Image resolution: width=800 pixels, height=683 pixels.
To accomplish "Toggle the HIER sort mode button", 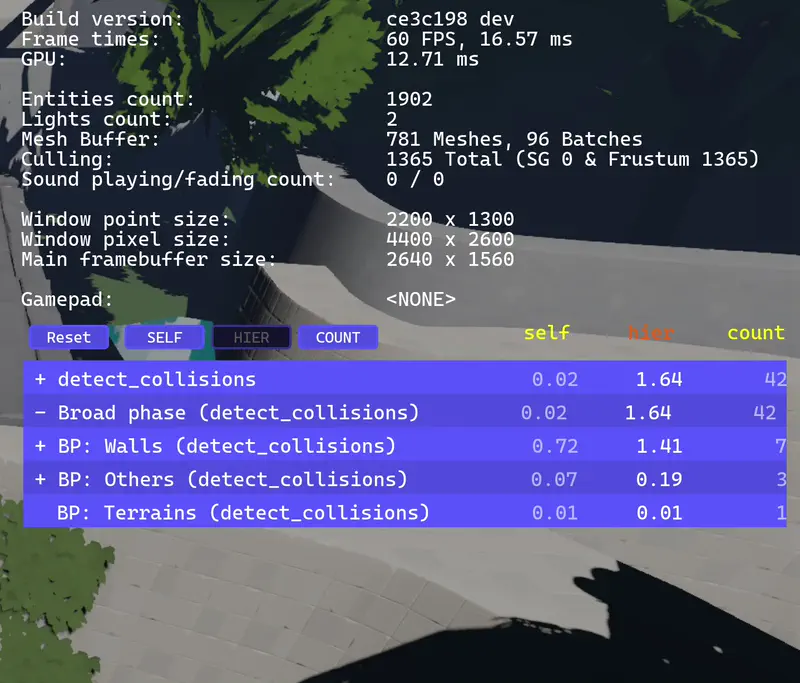I will tap(251, 338).
